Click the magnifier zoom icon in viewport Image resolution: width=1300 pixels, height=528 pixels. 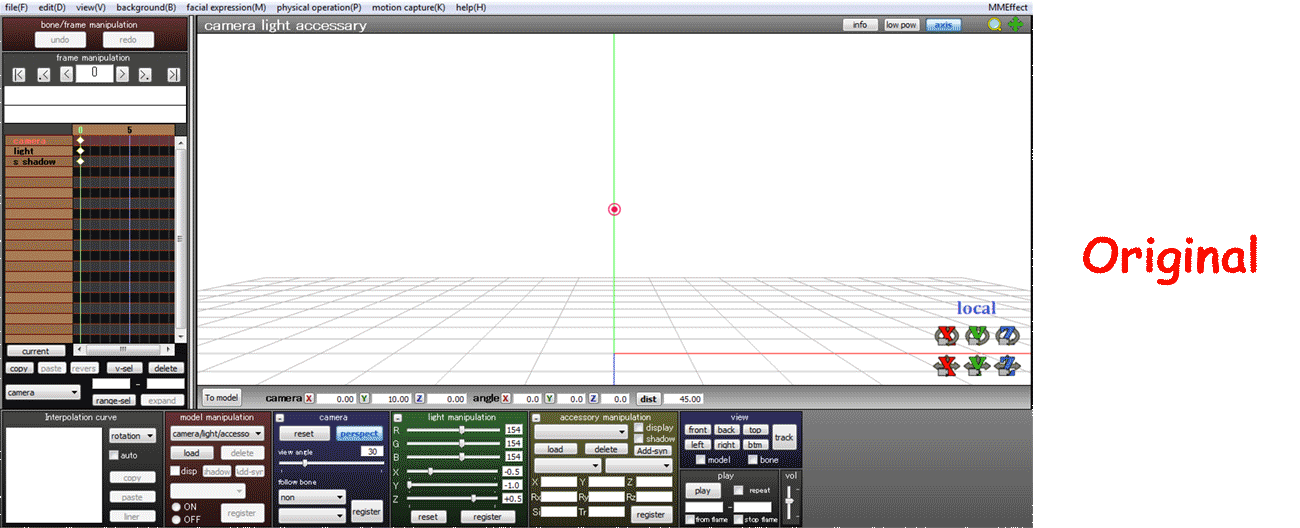995,25
